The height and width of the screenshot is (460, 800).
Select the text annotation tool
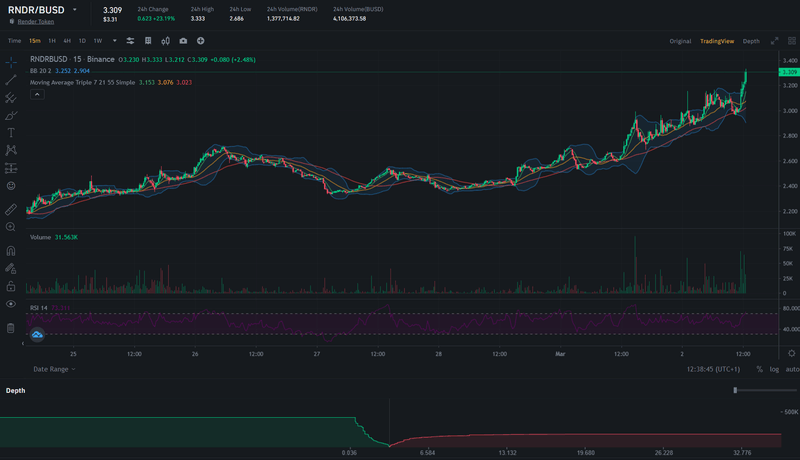[11, 132]
